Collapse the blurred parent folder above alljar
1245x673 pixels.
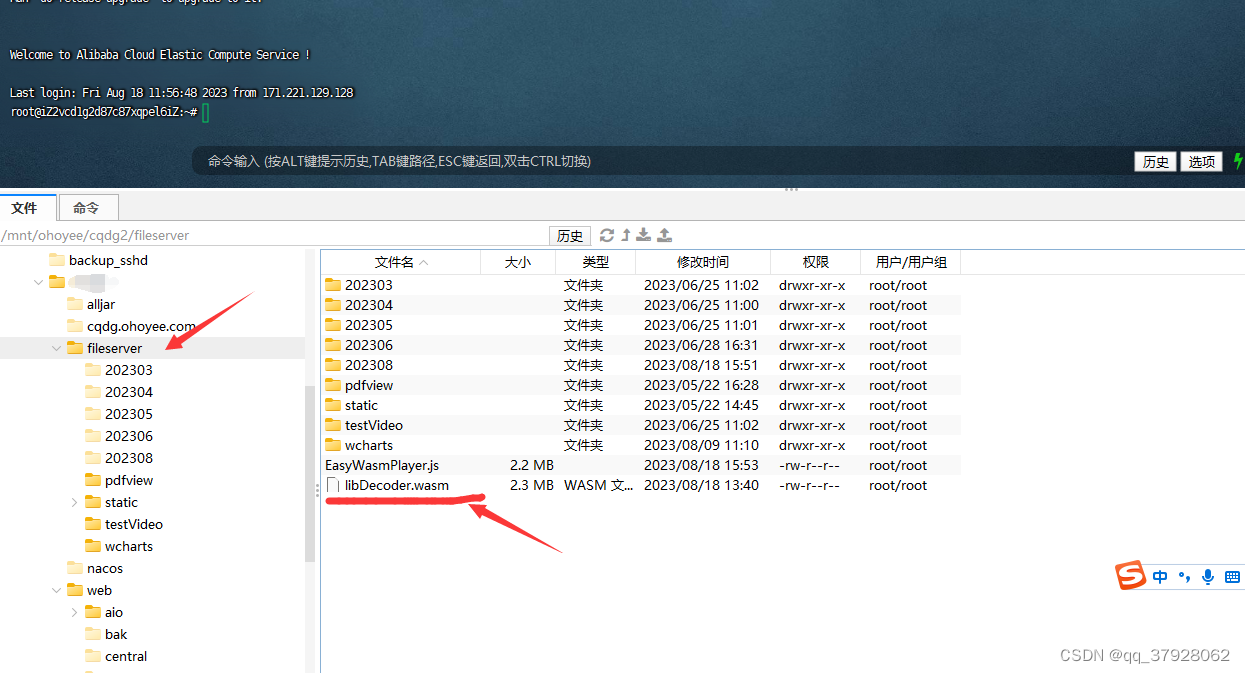(x=38, y=282)
